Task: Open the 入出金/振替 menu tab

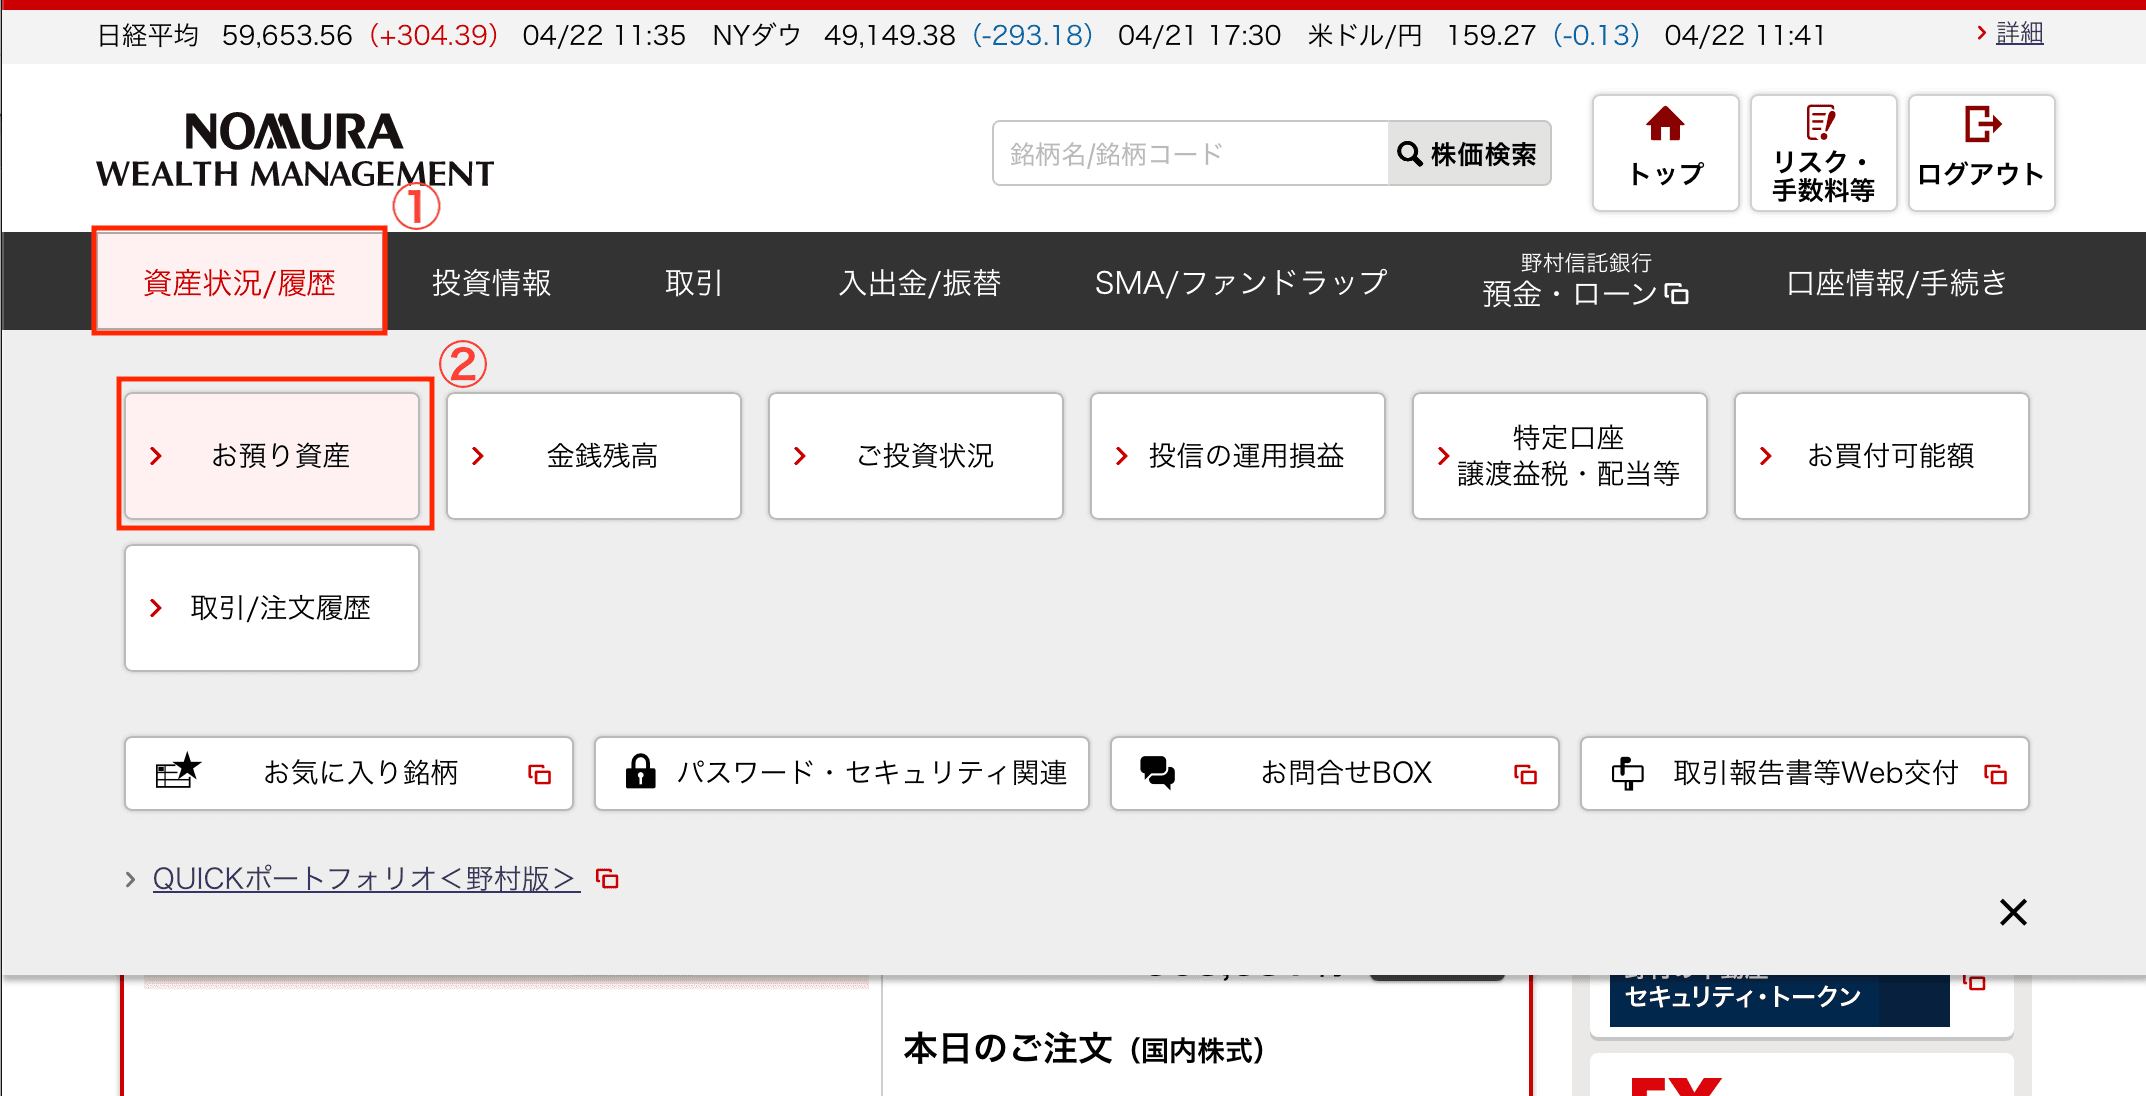Action: [920, 283]
